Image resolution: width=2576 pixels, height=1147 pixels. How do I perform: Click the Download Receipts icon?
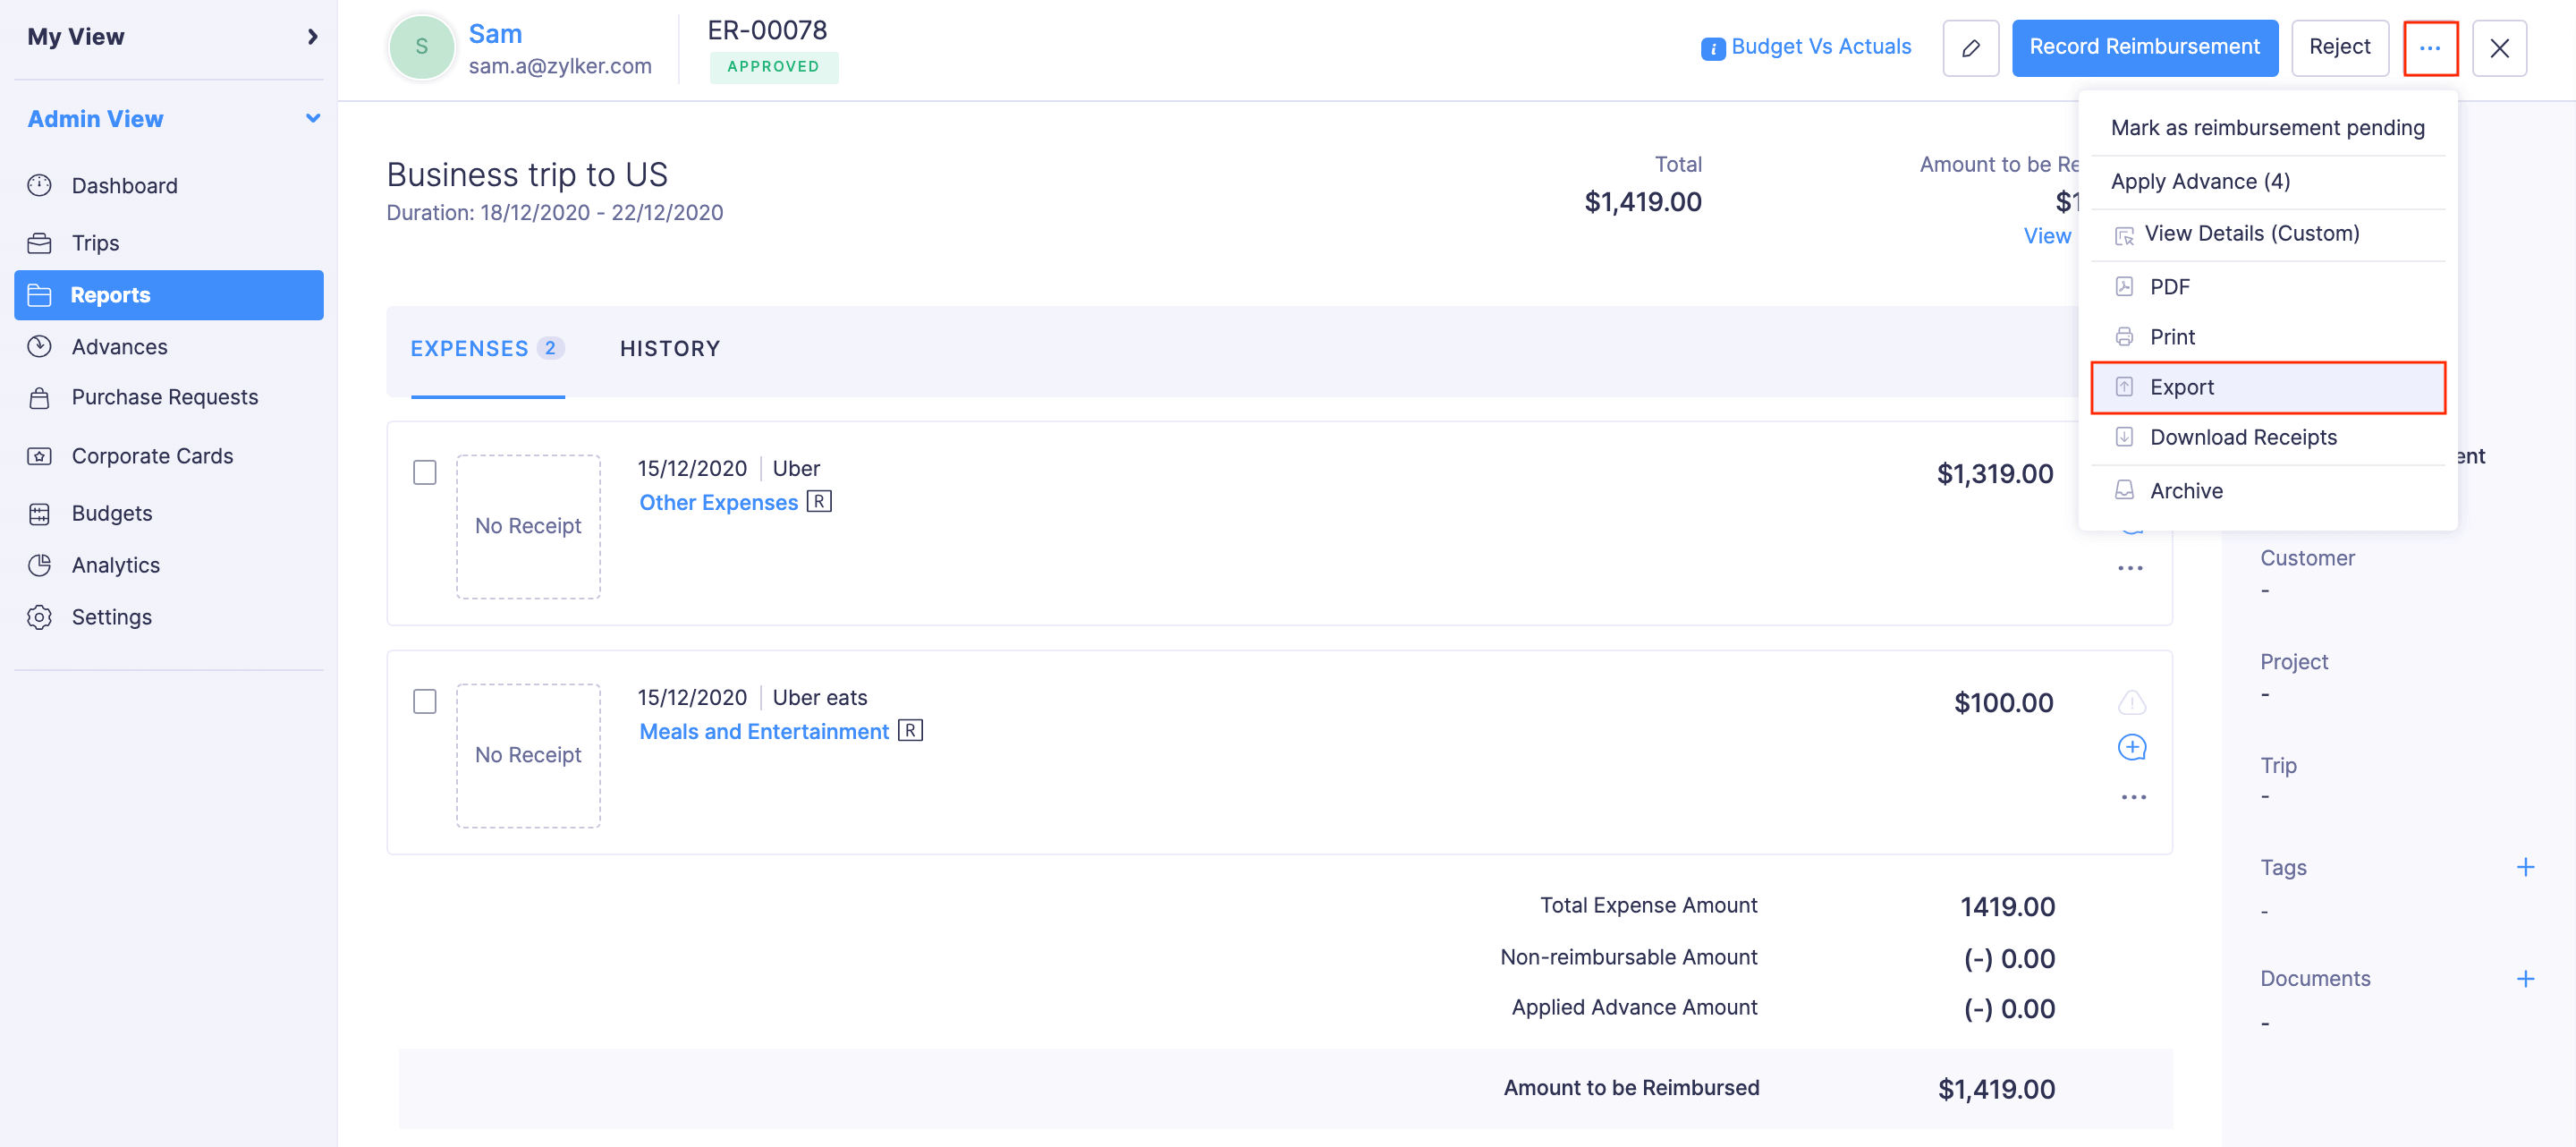2124,438
